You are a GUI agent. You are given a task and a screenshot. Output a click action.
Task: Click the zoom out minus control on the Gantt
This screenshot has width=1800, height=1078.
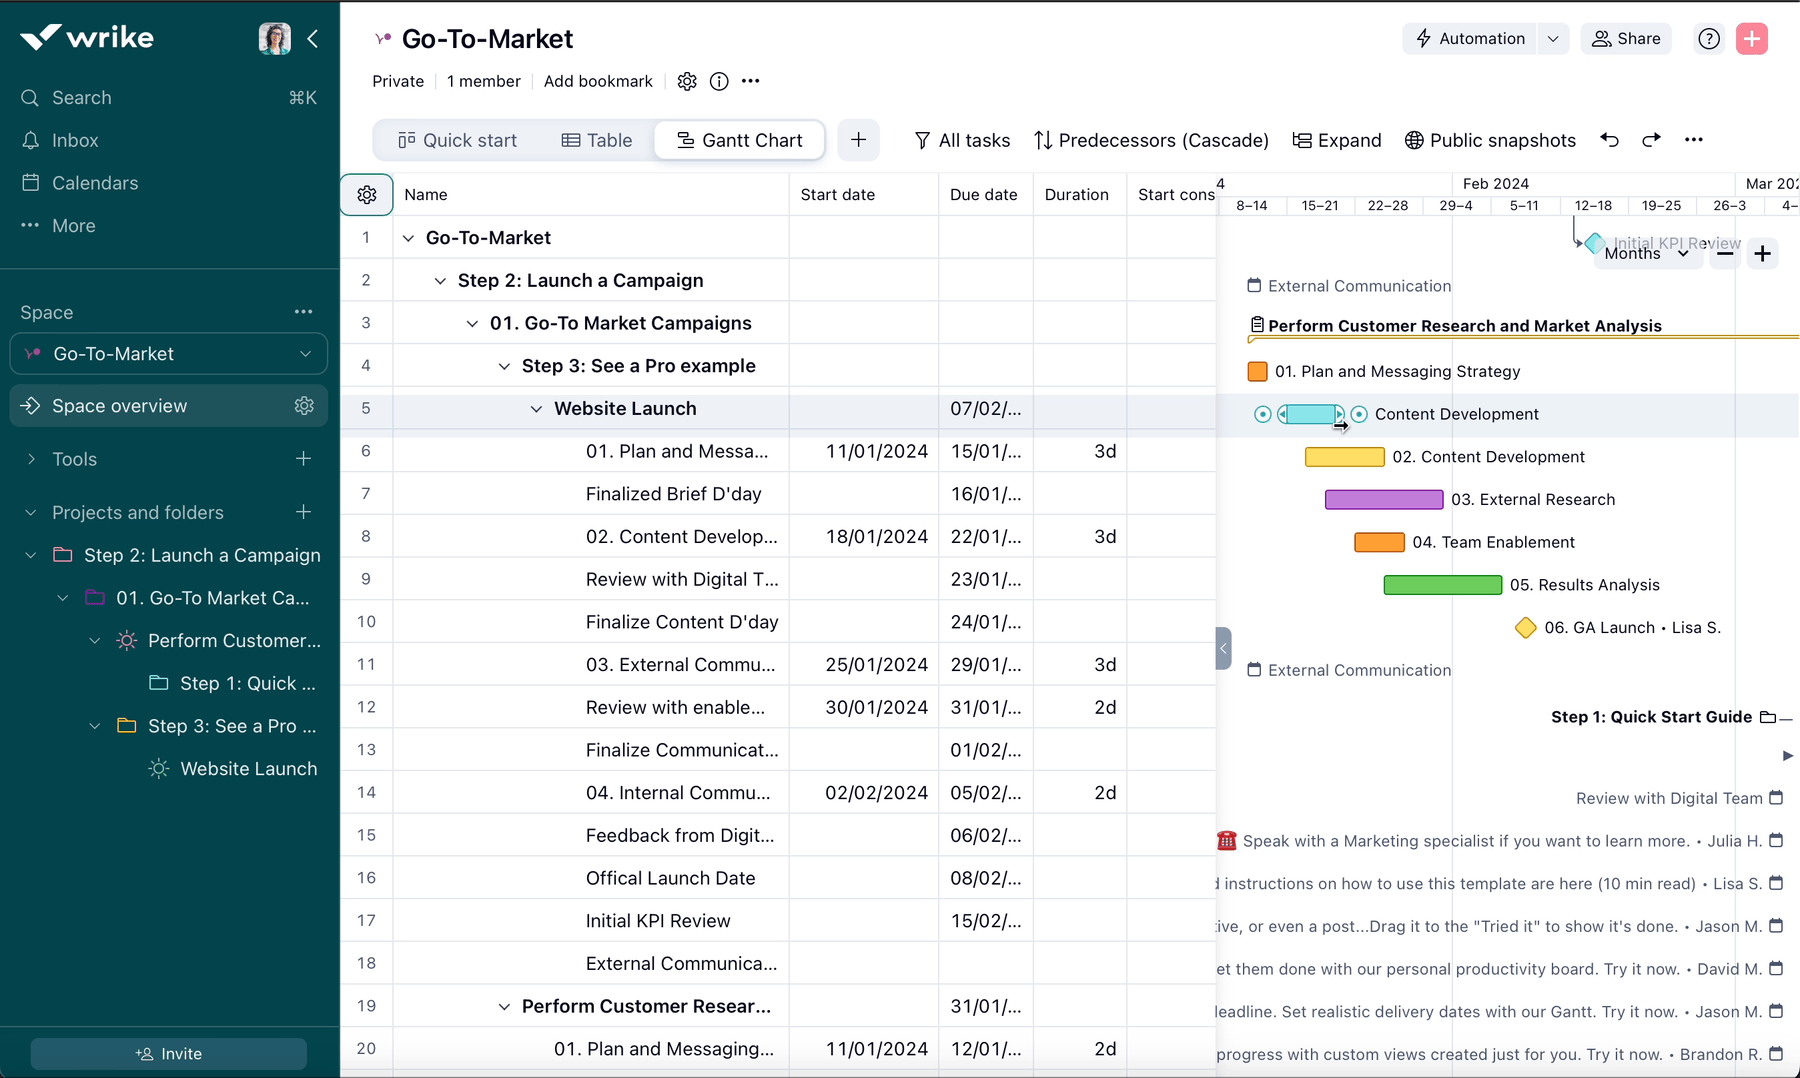coord(1724,253)
